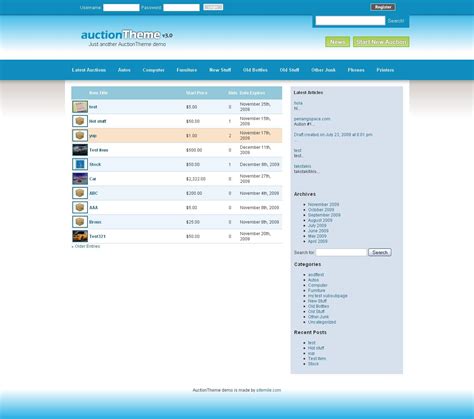Click the sitemile.com footer link
Image resolution: width=474 pixels, height=419 pixels.
269,390
